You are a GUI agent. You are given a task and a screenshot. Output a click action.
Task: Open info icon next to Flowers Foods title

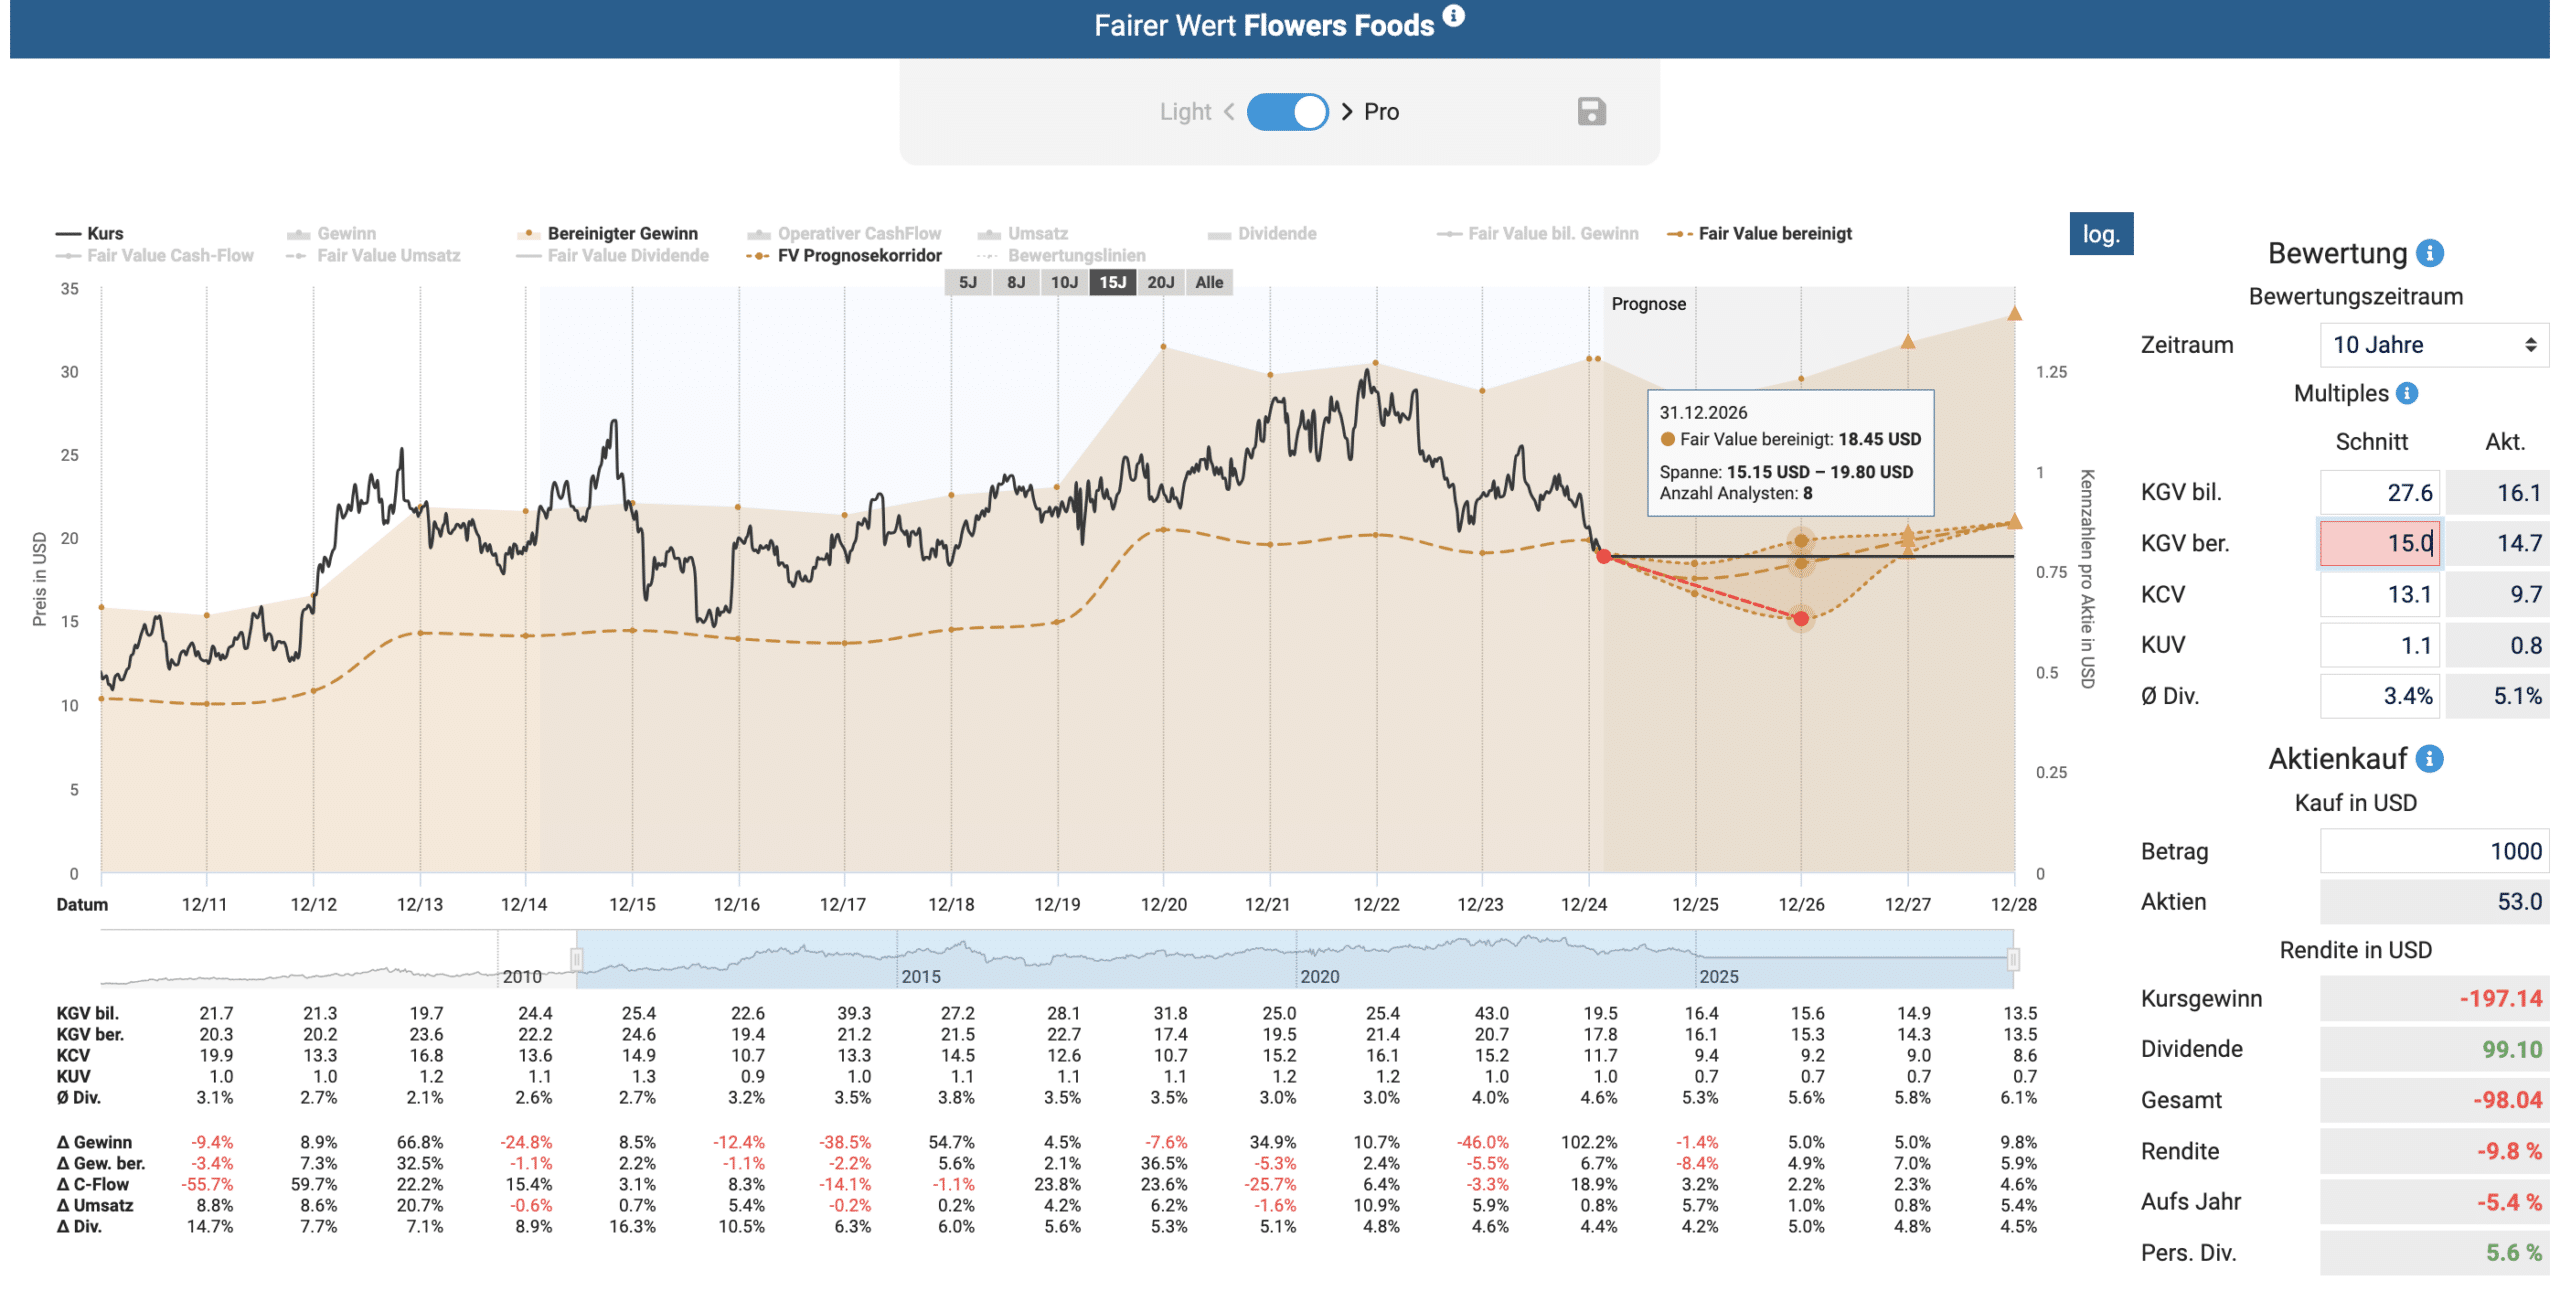(x=1453, y=15)
